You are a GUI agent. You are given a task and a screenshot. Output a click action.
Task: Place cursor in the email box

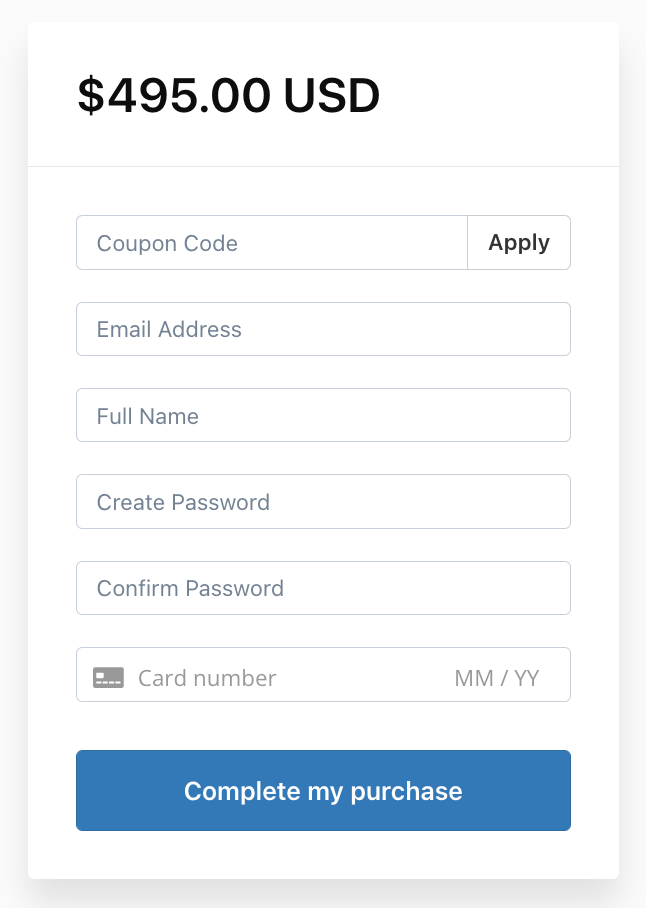coord(323,330)
